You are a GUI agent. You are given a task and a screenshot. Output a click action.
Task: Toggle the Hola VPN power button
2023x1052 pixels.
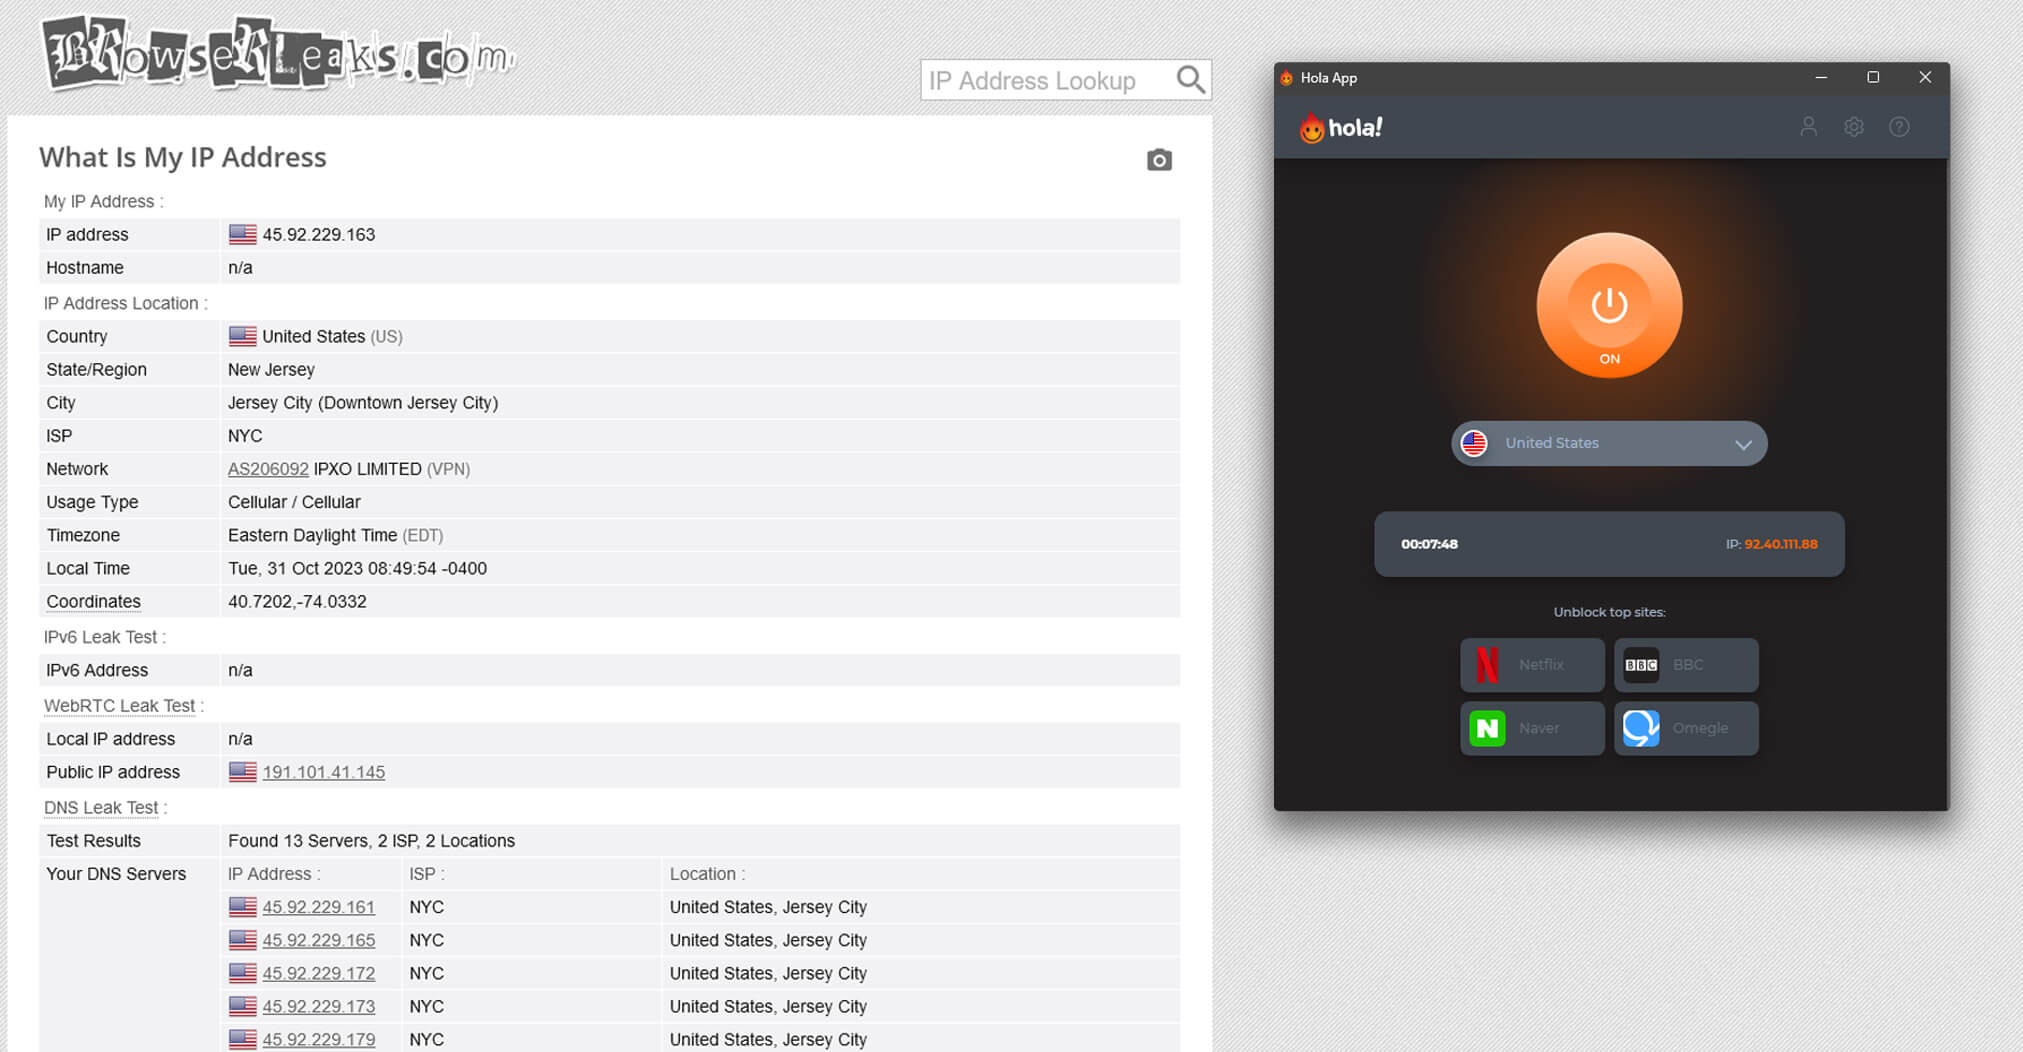click(x=1609, y=305)
